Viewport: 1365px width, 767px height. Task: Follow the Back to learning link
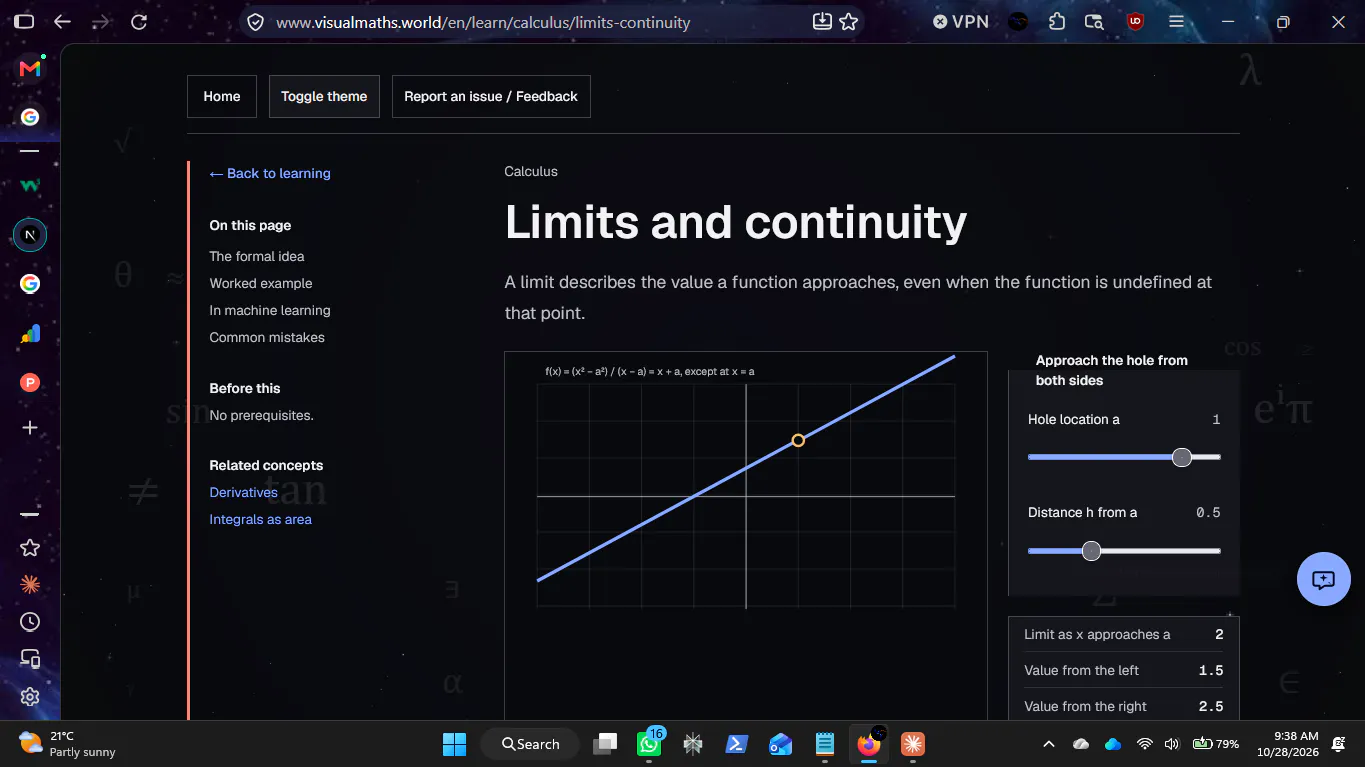coord(270,174)
